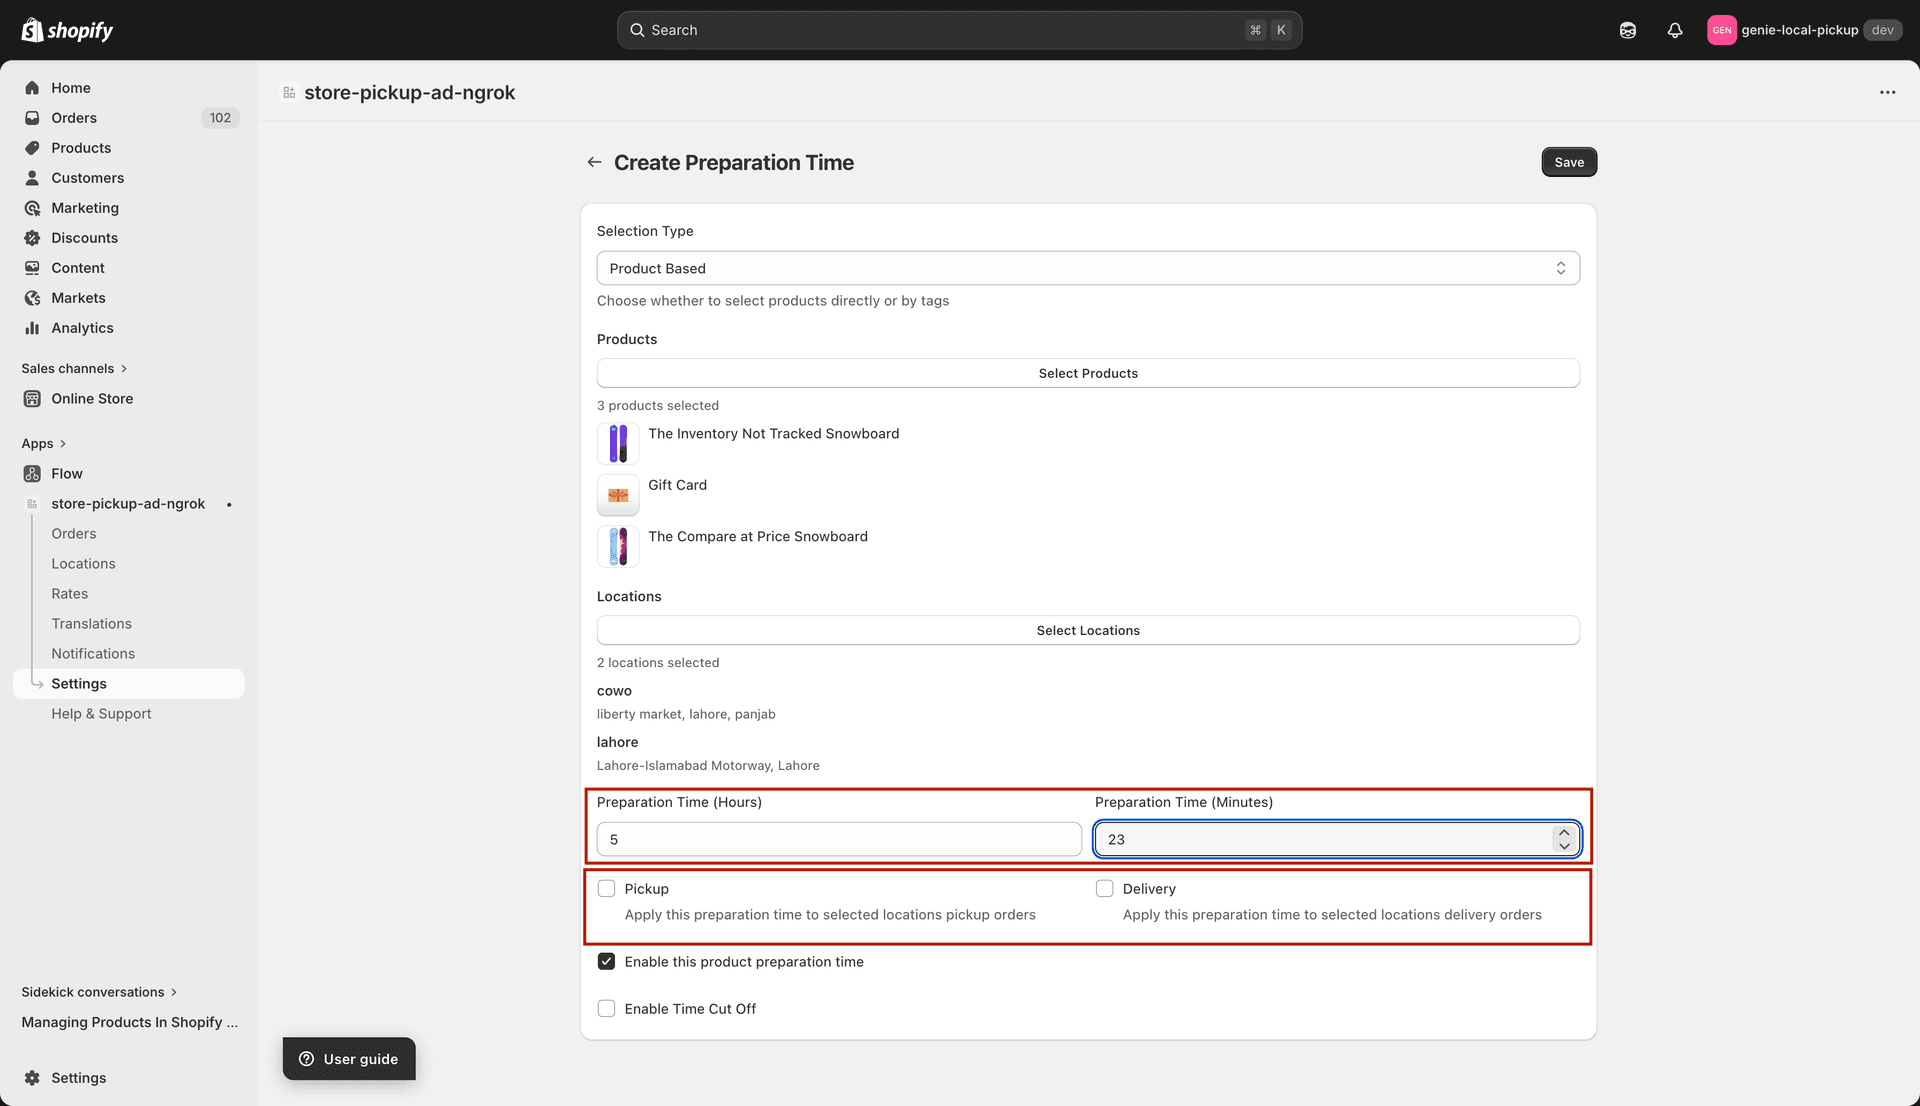Screen dimensions: 1920x1106
Task: Click the Products tag icon
Action: tap(32, 147)
